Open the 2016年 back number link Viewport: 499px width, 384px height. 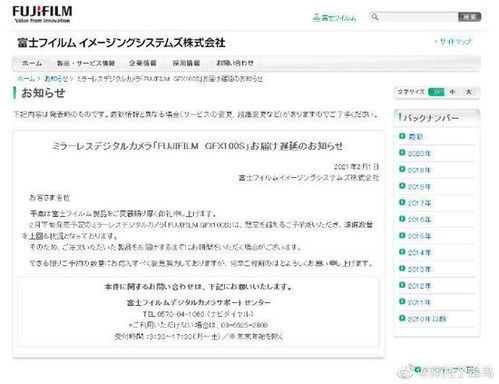tap(419, 220)
